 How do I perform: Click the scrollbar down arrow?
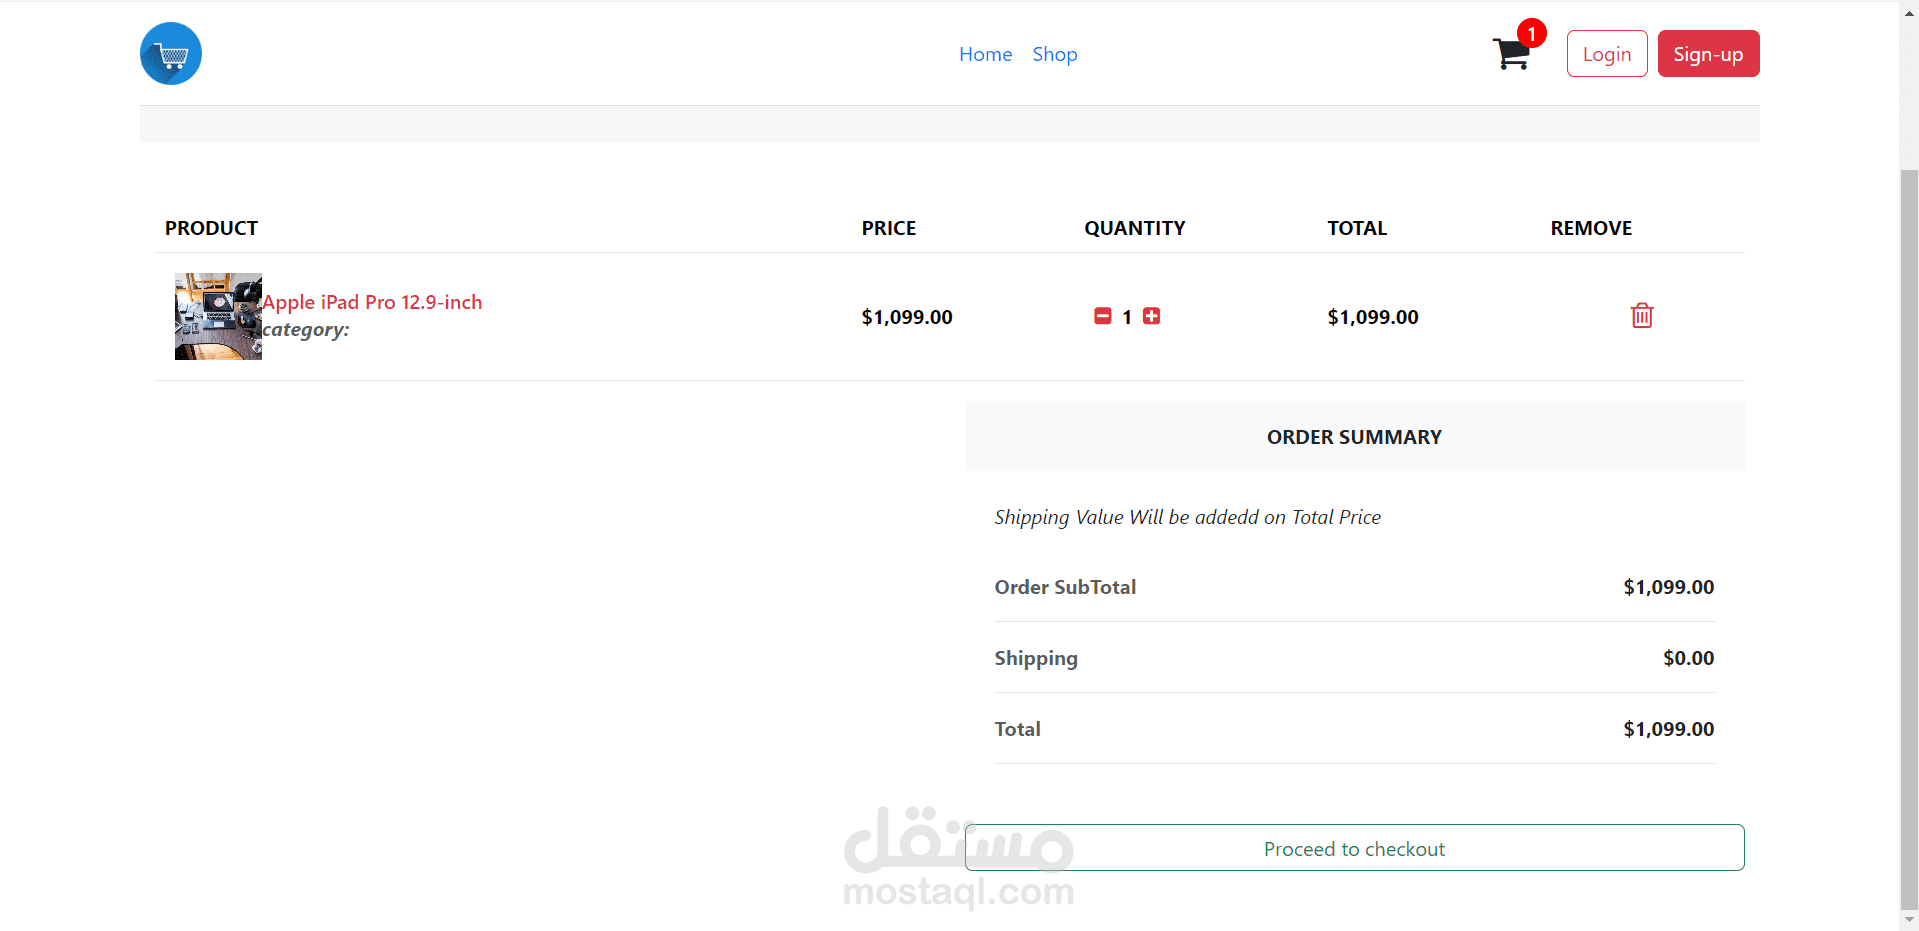[x=1909, y=919]
